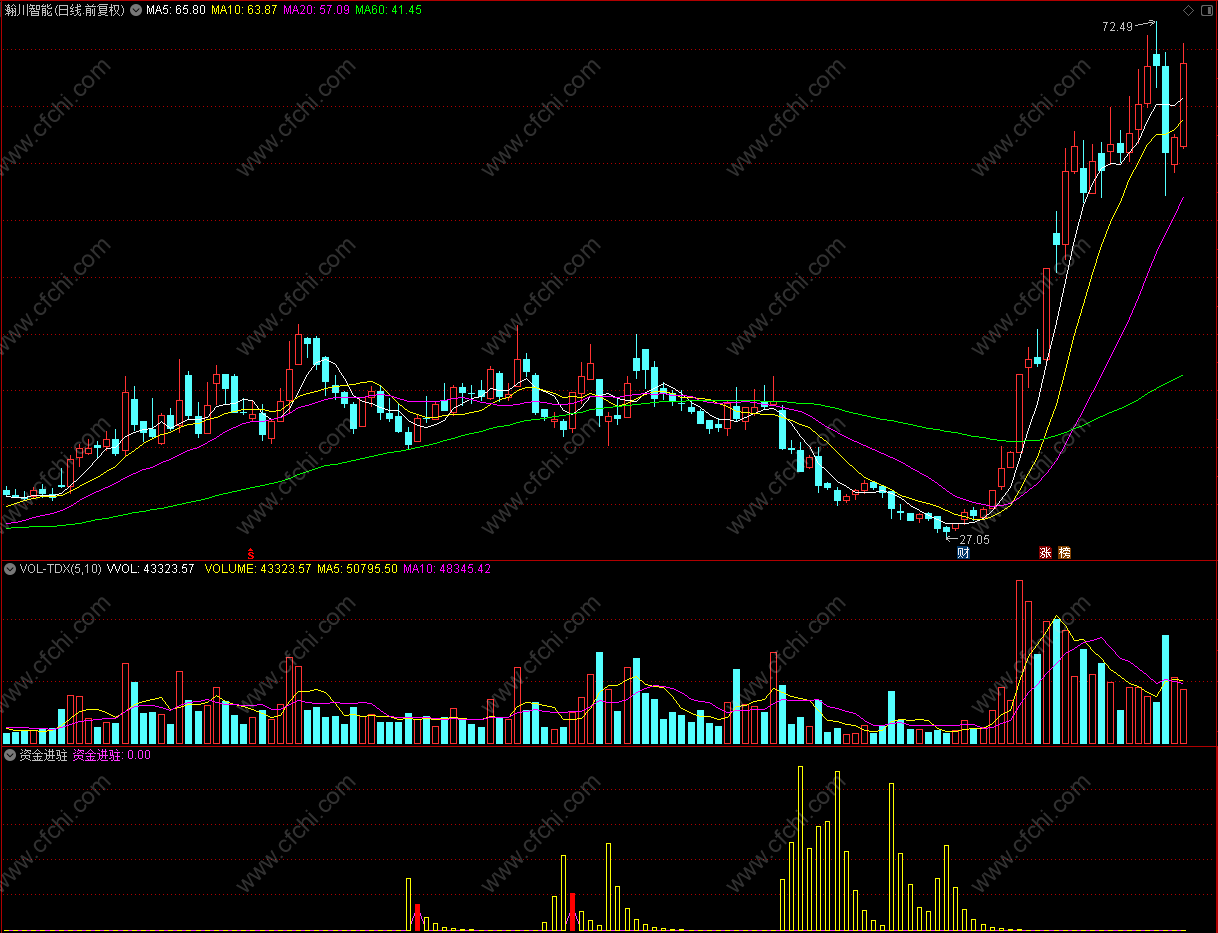Select the MA10: 63.87 label

point(244,10)
